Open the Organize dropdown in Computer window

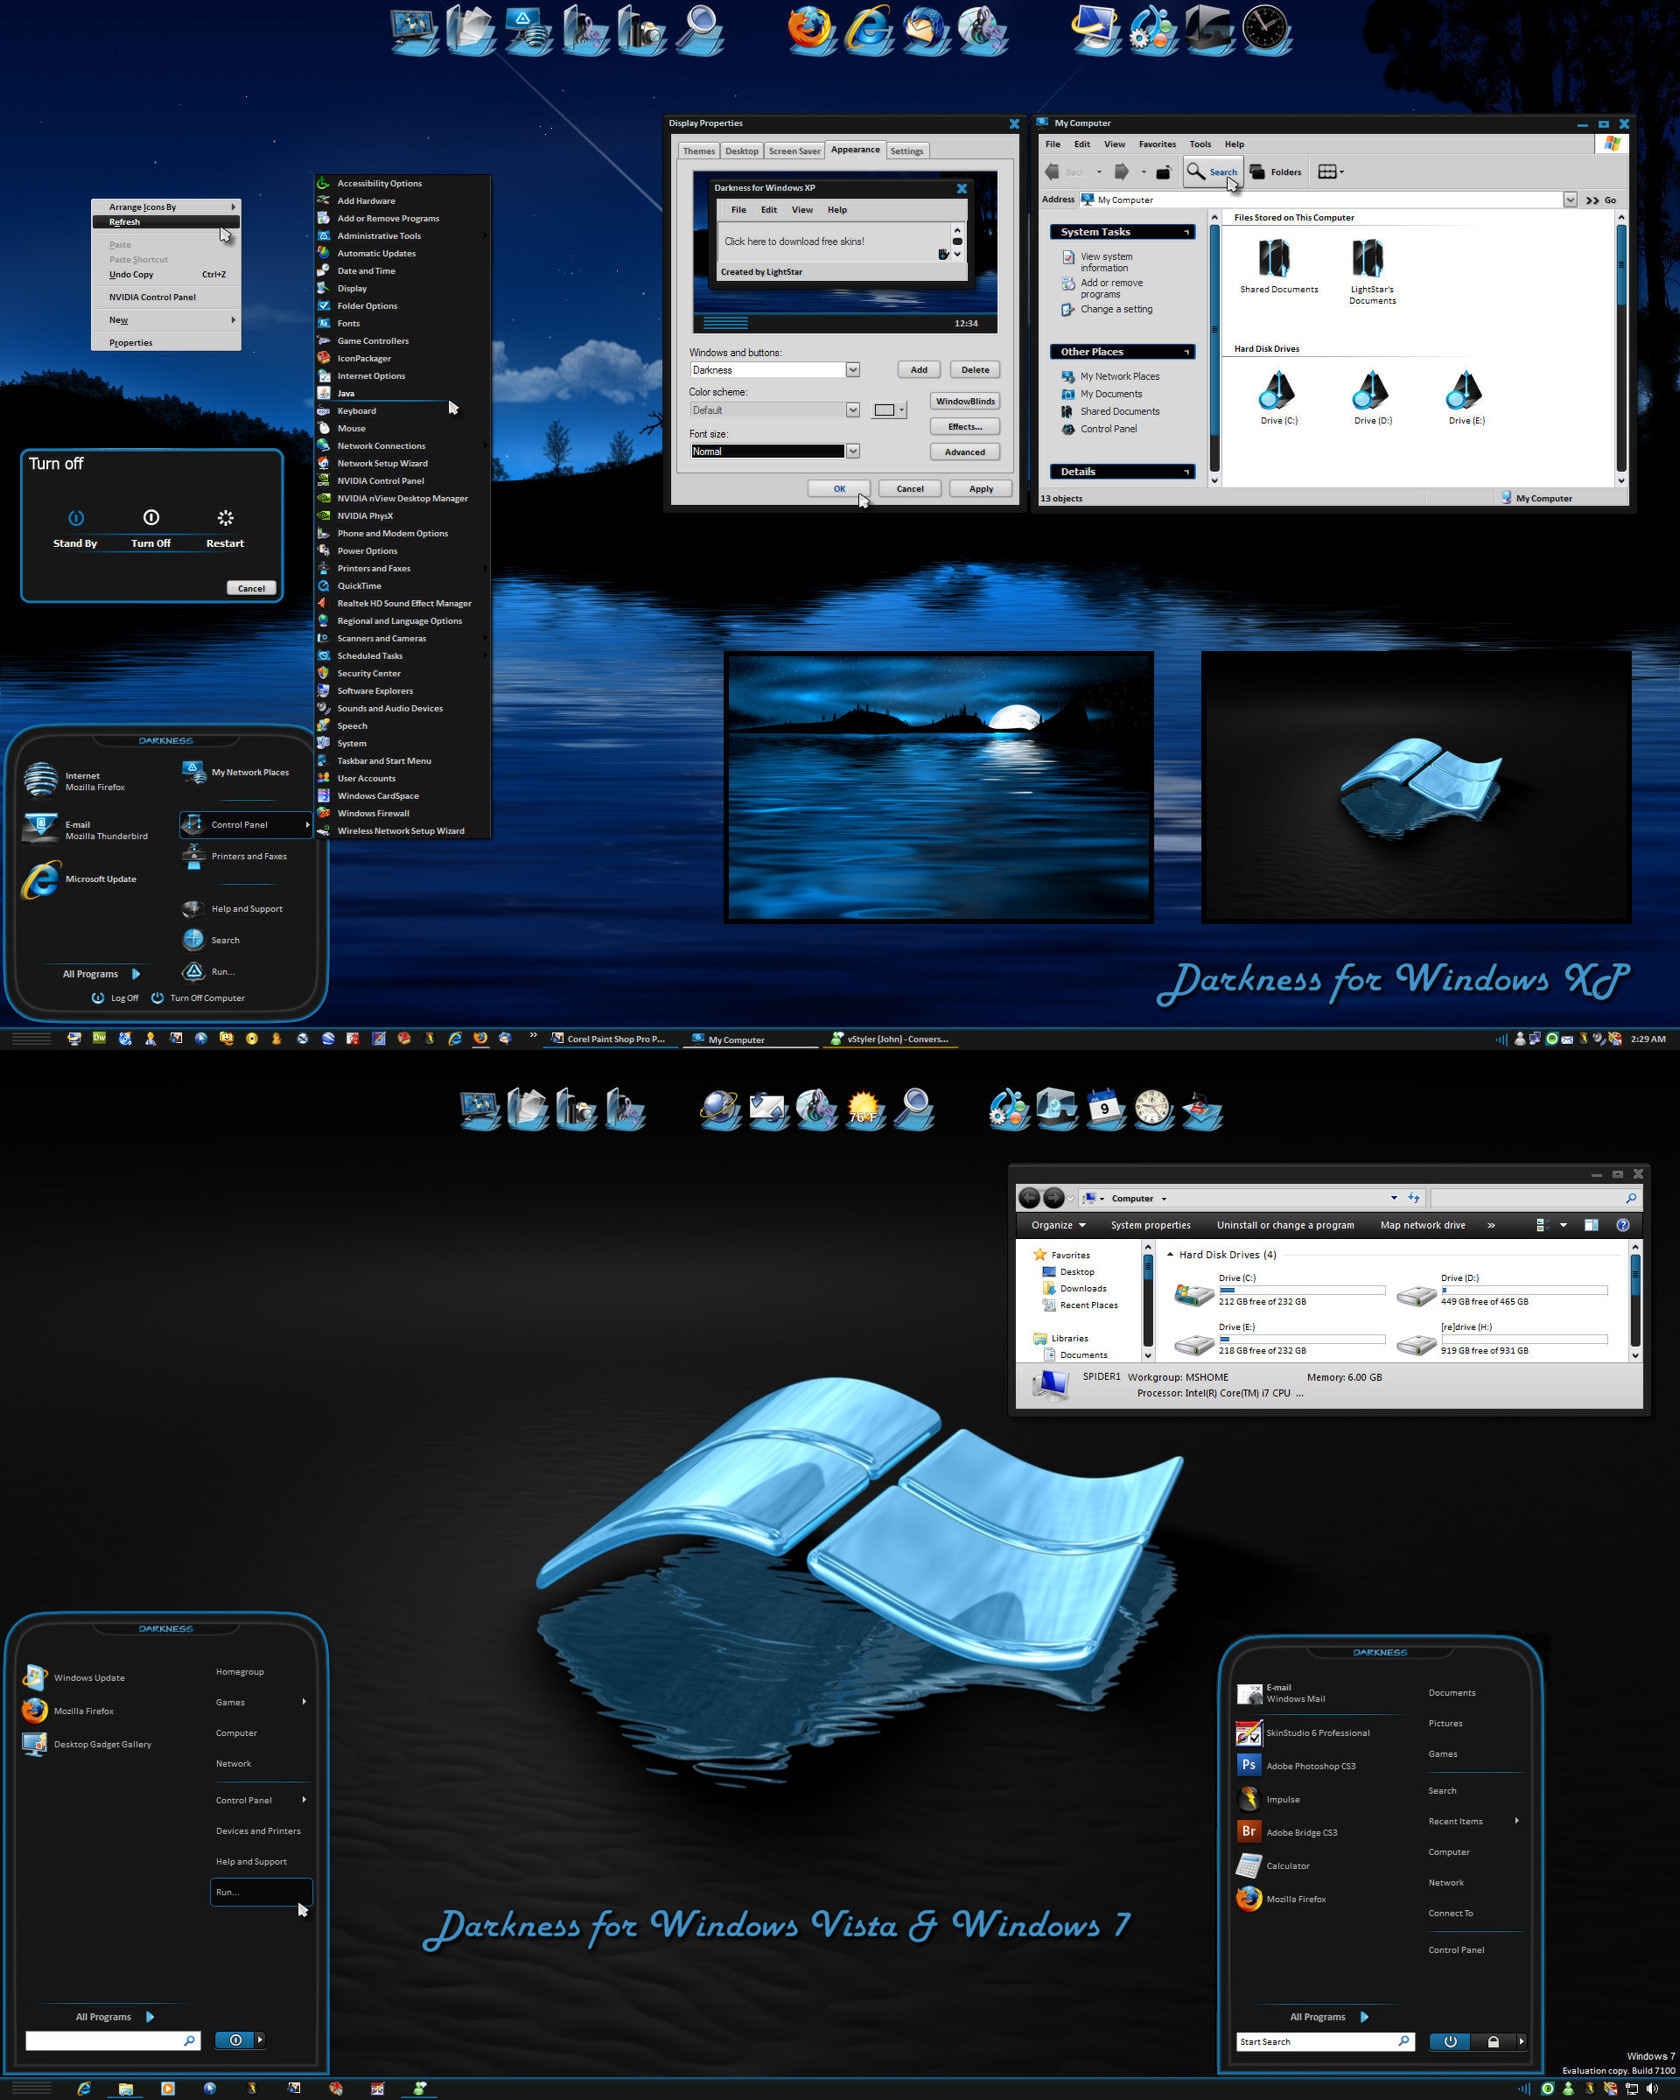1058,1225
